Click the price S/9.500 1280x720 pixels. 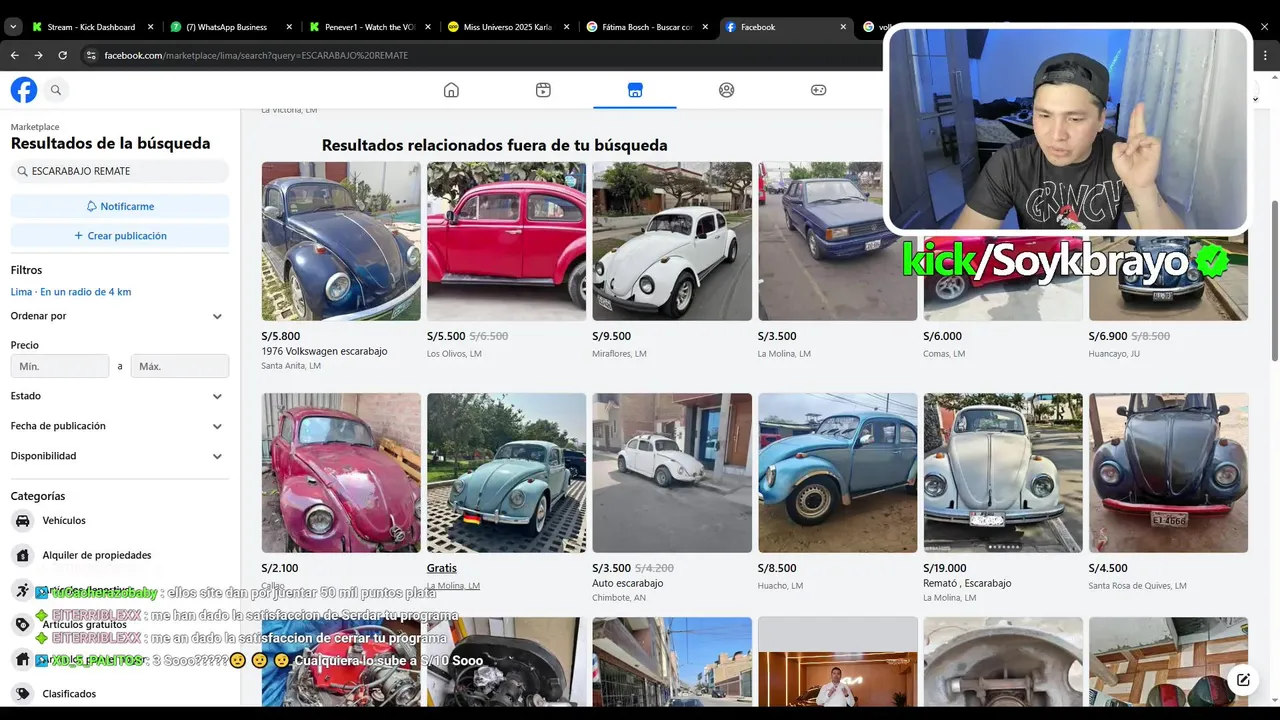[x=612, y=336]
